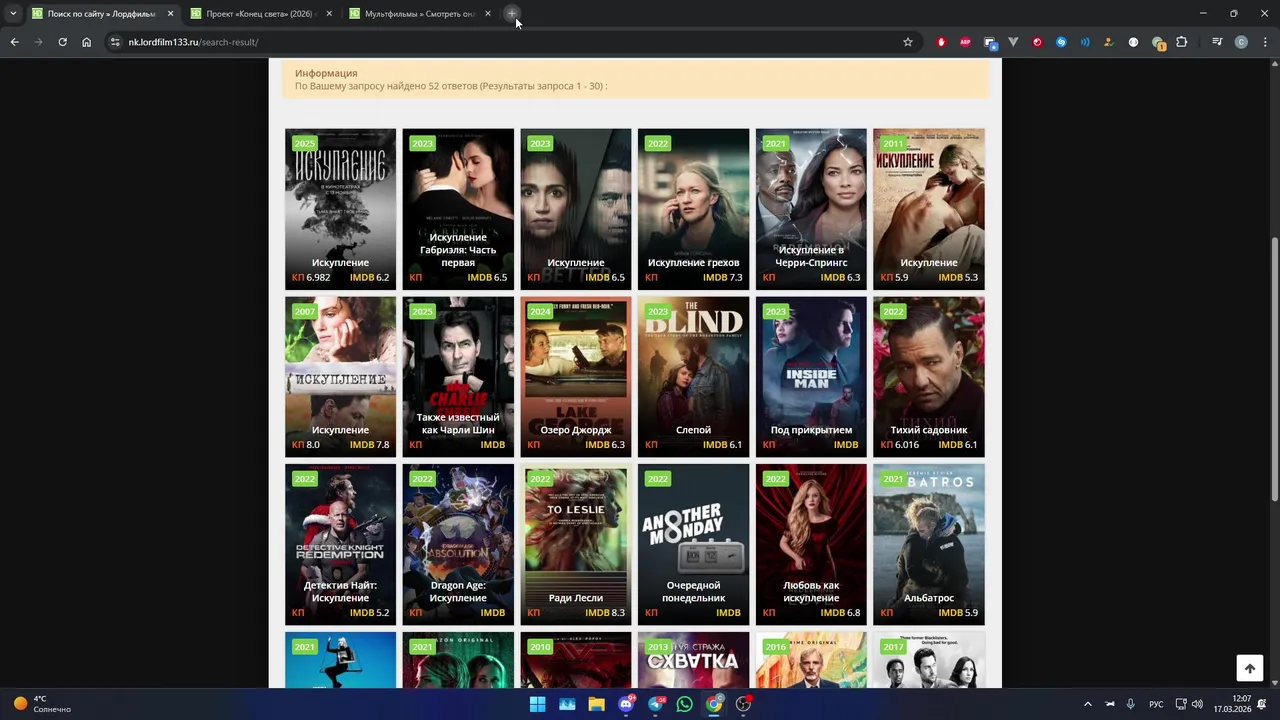Open the tab search dropdown arrow

coord(13,14)
